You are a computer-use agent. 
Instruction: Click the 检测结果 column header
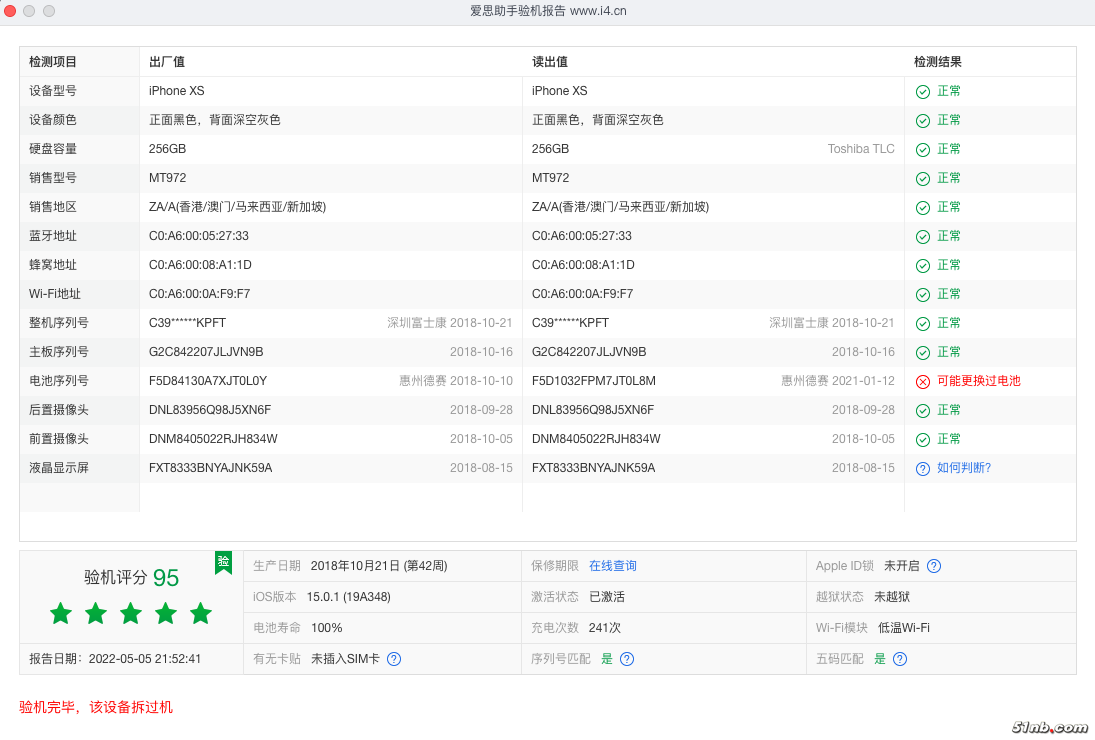click(937, 62)
